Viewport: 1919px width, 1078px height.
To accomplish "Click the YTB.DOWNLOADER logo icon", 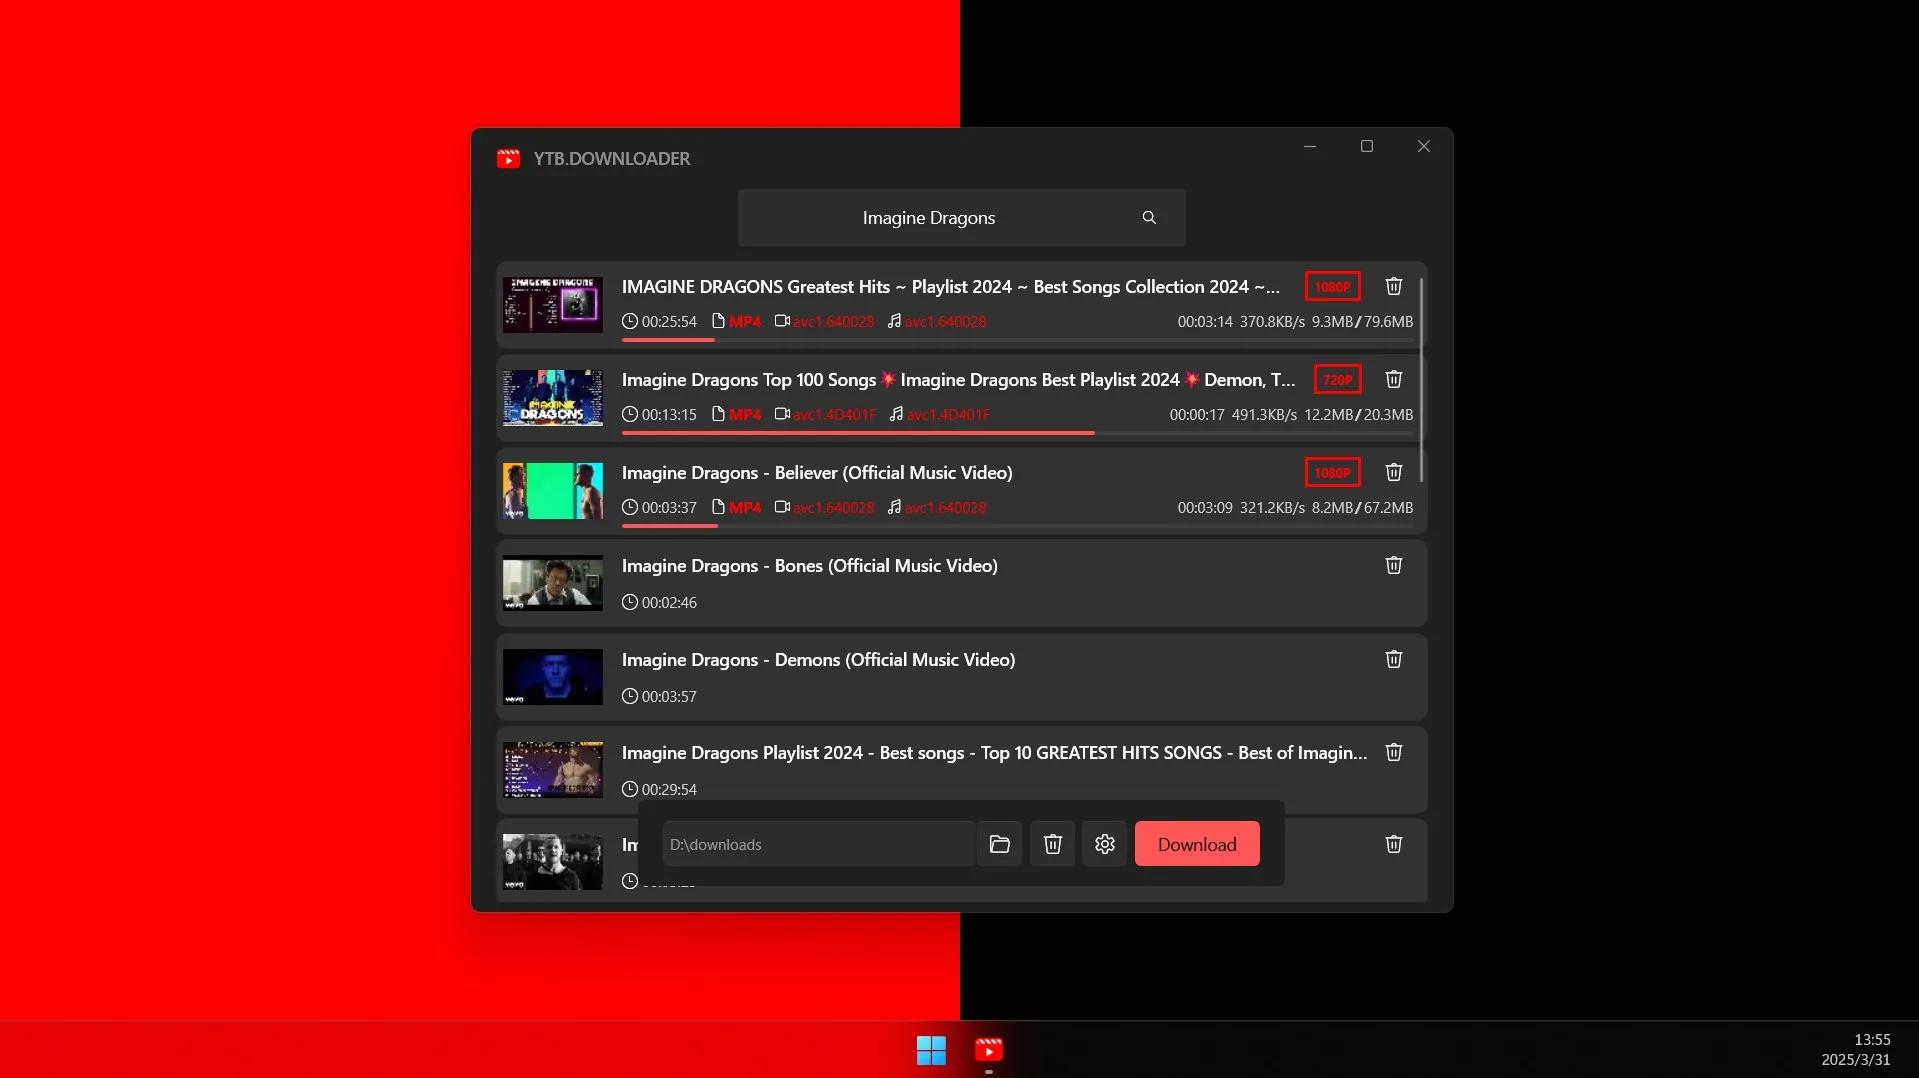I will pyautogui.click(x=508, y=159).
